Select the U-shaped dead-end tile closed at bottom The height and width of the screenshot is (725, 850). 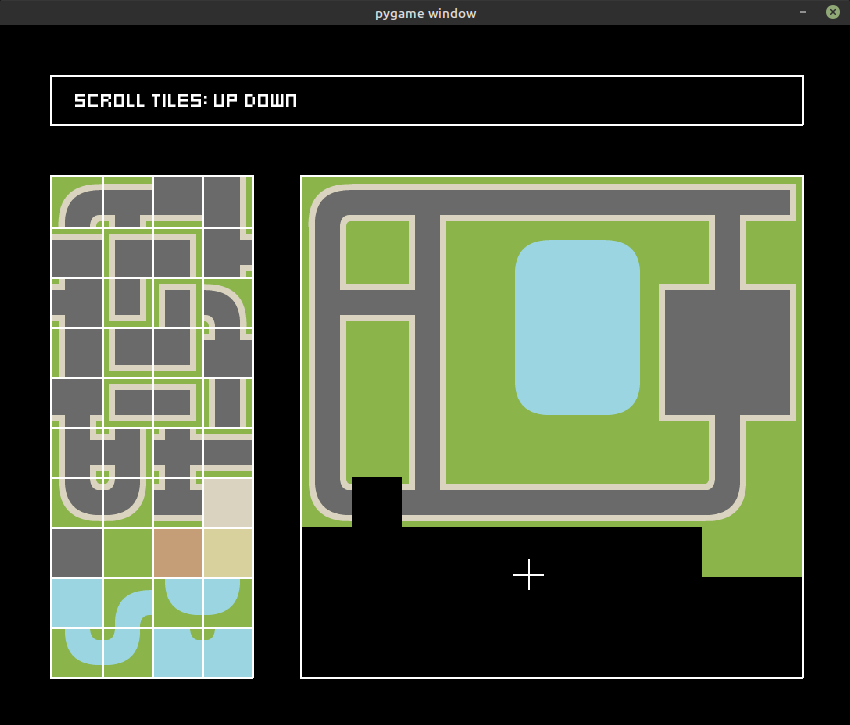point(127,302)
